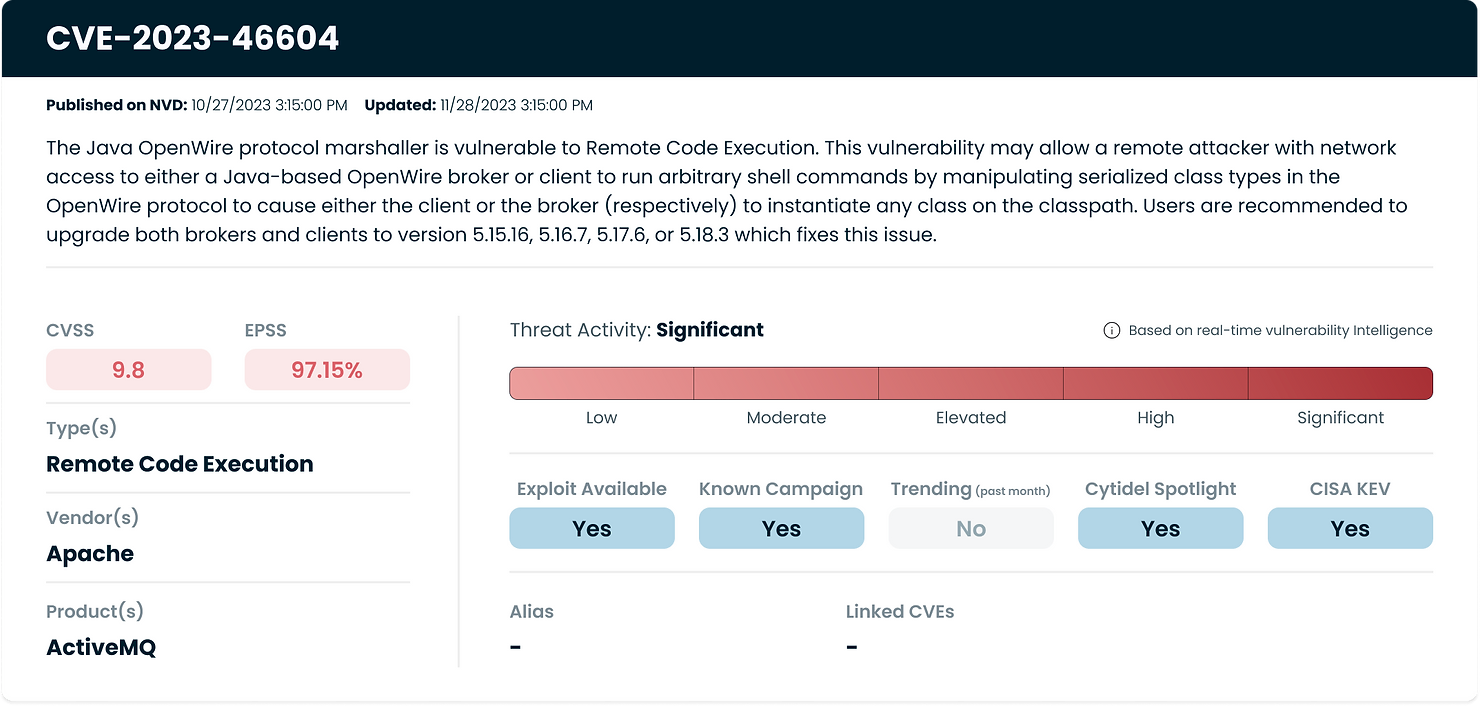Screen dimensions: 1480x706
Task: Click the Moderate segment of threat activity bar
Action: pos(786,382)
